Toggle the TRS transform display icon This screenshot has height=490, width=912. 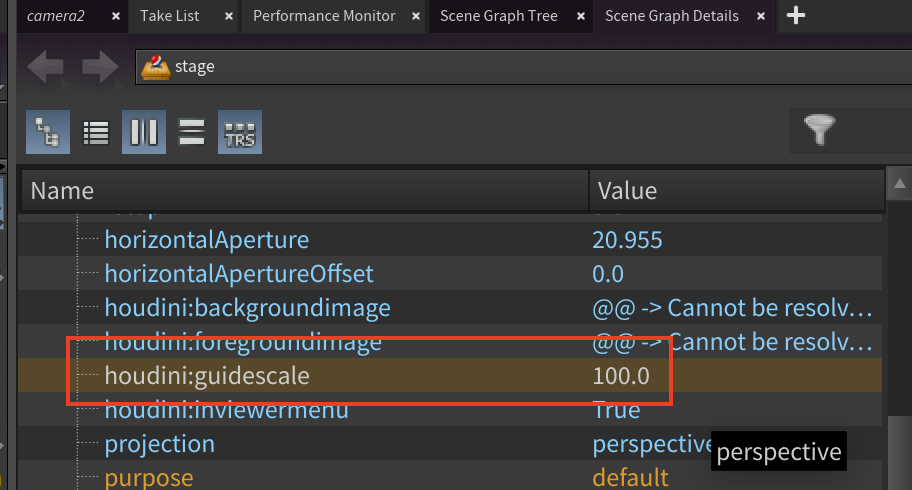(x=240, y=132)
